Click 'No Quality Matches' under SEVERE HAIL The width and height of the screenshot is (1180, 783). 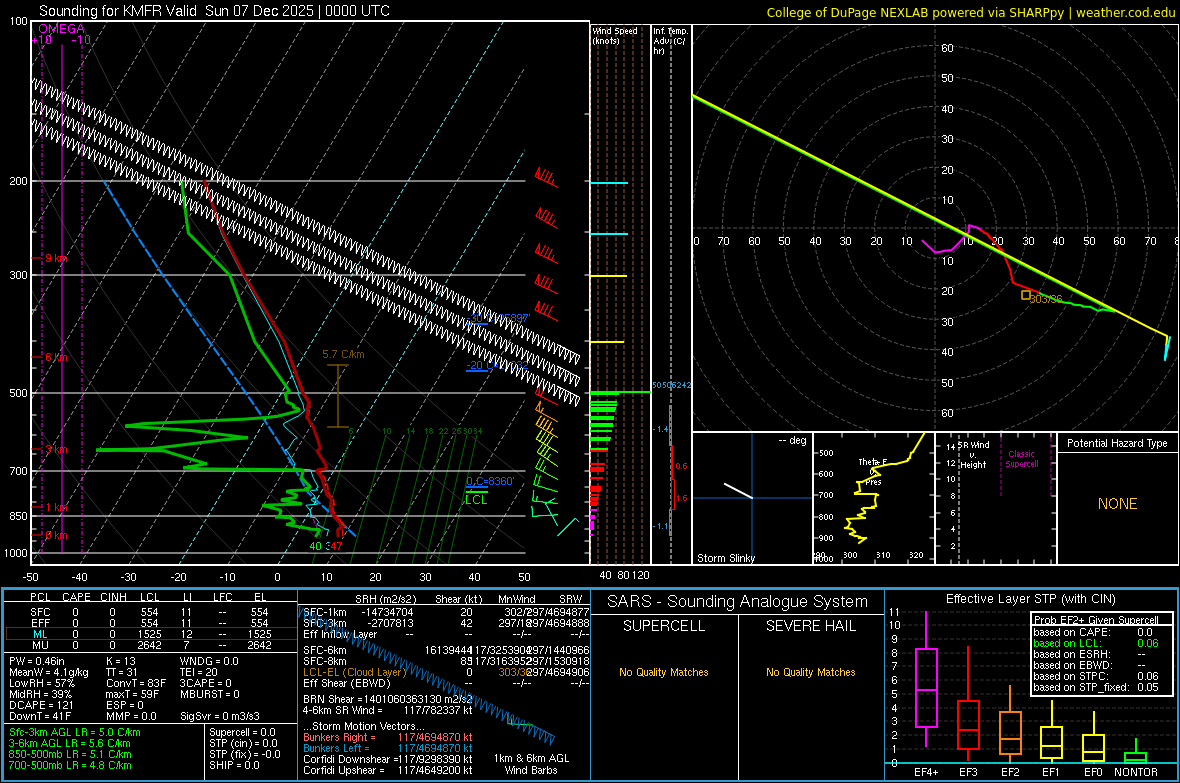tap(810, 672)
